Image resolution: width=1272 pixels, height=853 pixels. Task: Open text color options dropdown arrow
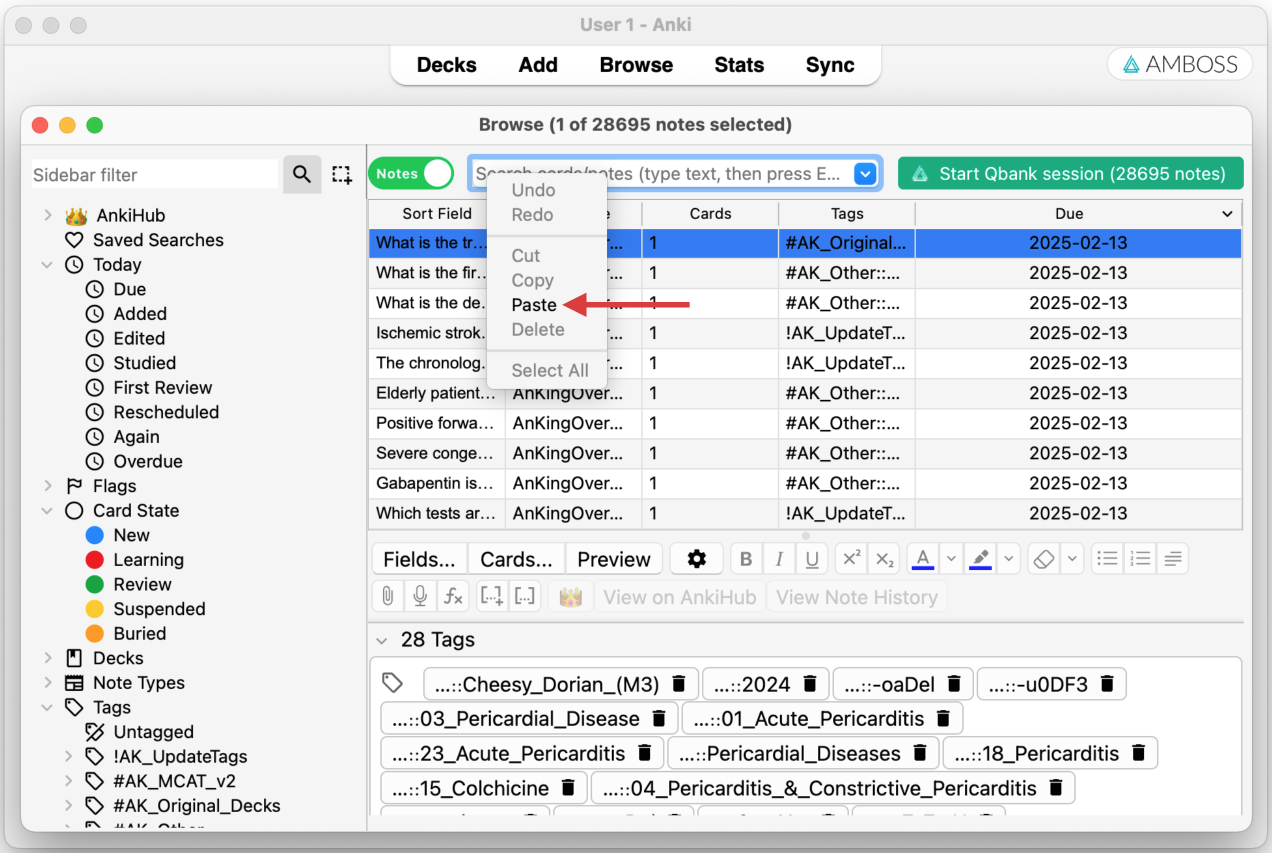click(951, 559)
